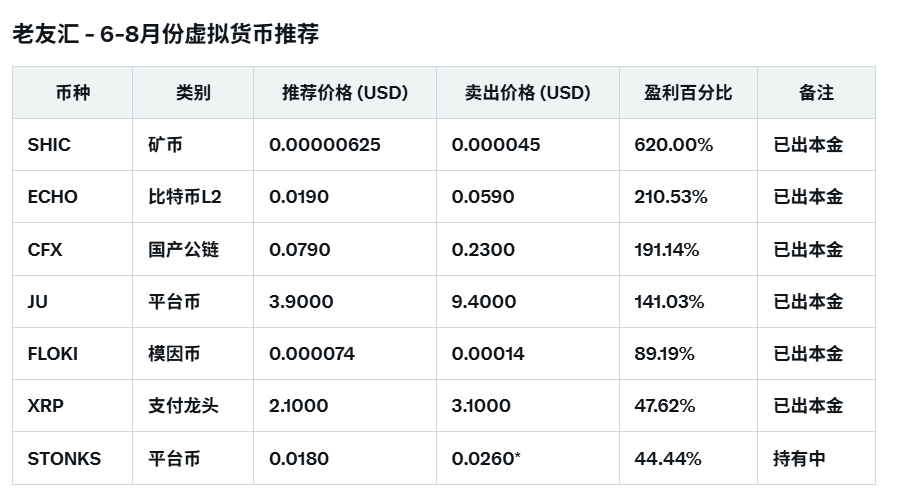Select the CFX coin cell
Image resolution: width=900 pixels, height=502 pixels.
tap(45, 249)
